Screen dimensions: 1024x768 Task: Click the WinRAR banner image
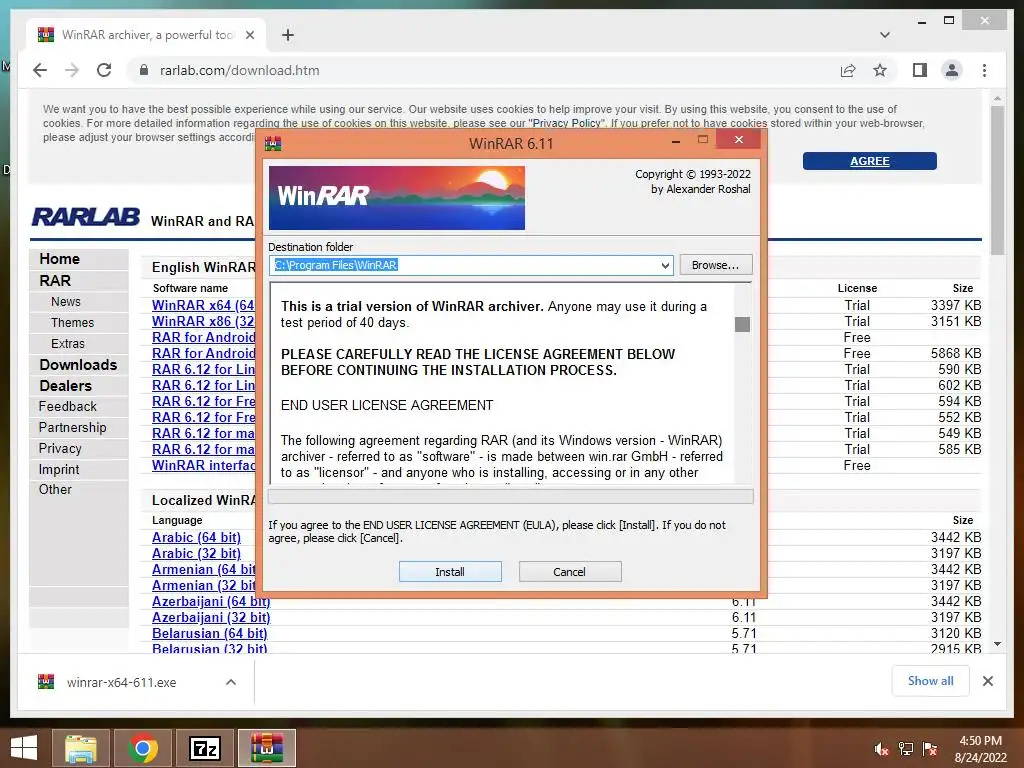(x=396, y=198)
